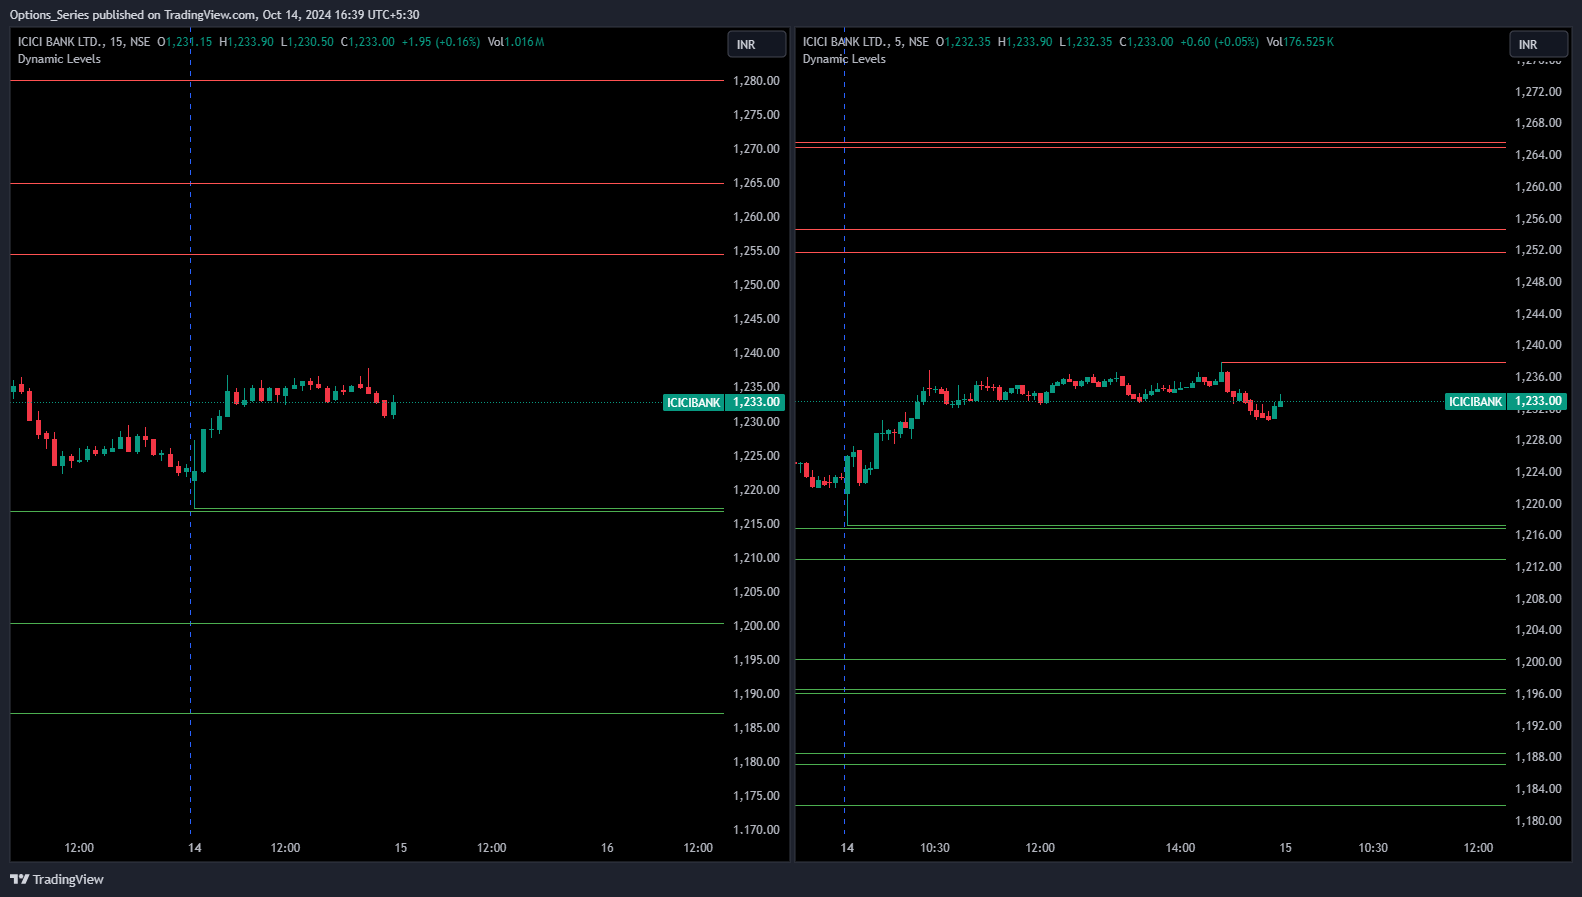Click the TradingView logo at bottom left
1582x897 pixels.
pyautogui.click(x=57, y=879)
